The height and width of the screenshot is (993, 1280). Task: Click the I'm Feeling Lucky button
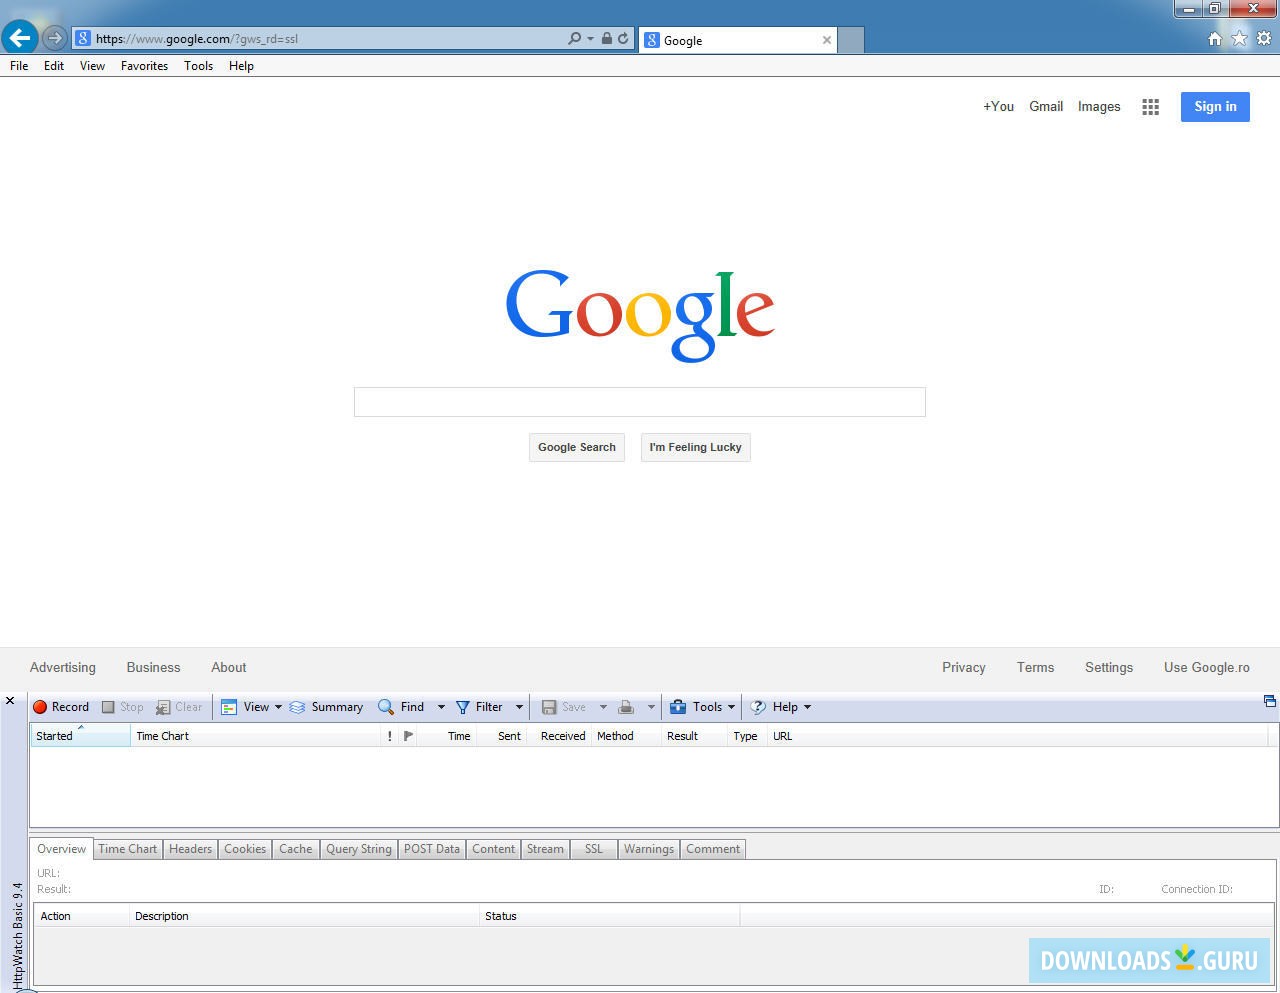click(695, 447)
